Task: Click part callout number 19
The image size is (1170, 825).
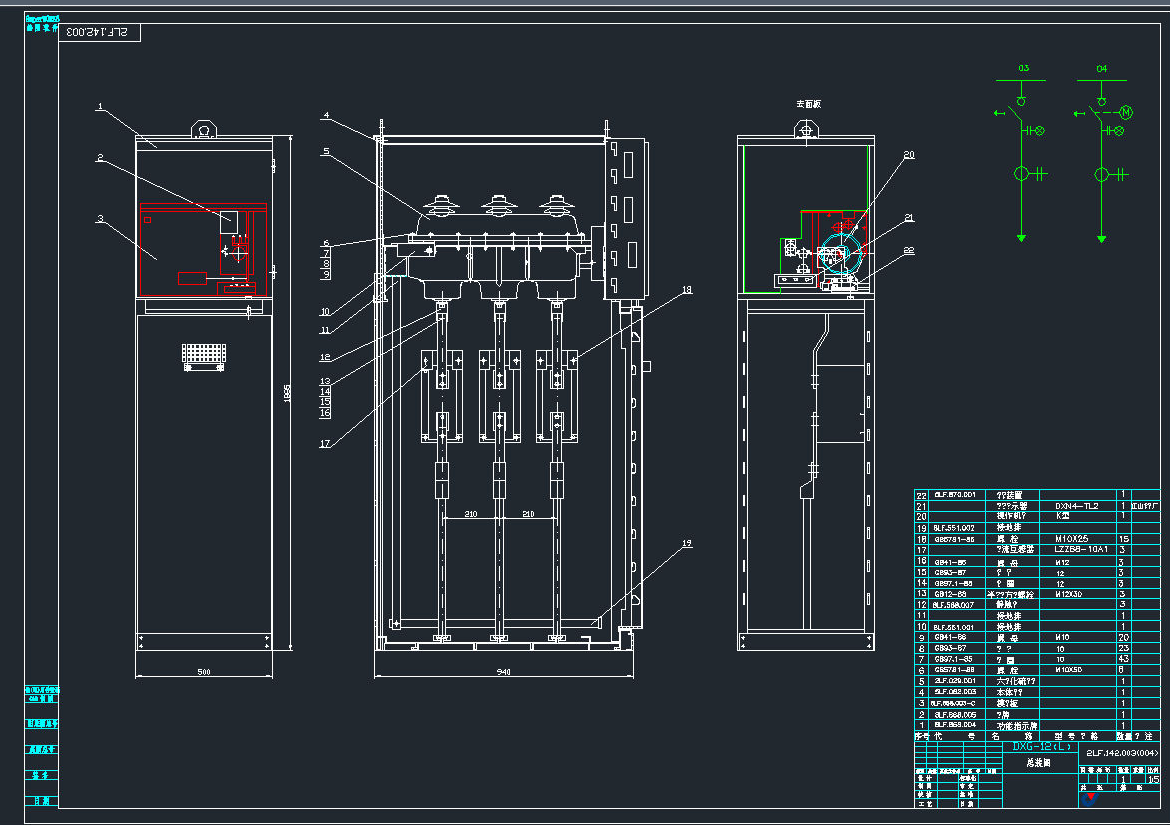Action: tap(686, 544)
